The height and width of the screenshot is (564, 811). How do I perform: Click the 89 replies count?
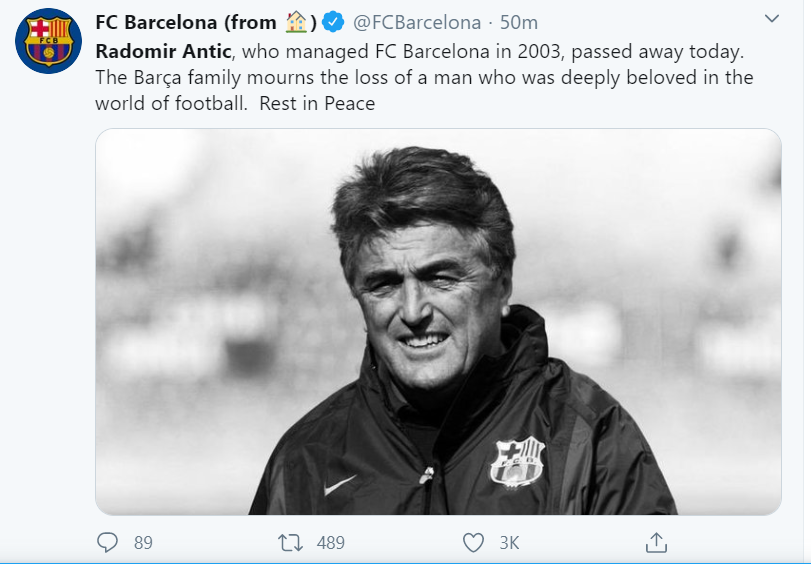coord(143,543)
